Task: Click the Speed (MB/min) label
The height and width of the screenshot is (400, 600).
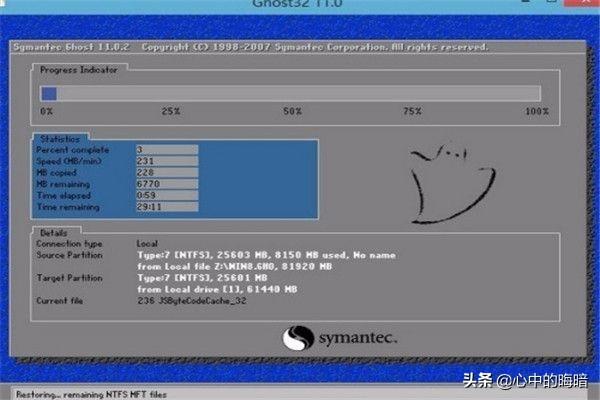Action: 69,161
